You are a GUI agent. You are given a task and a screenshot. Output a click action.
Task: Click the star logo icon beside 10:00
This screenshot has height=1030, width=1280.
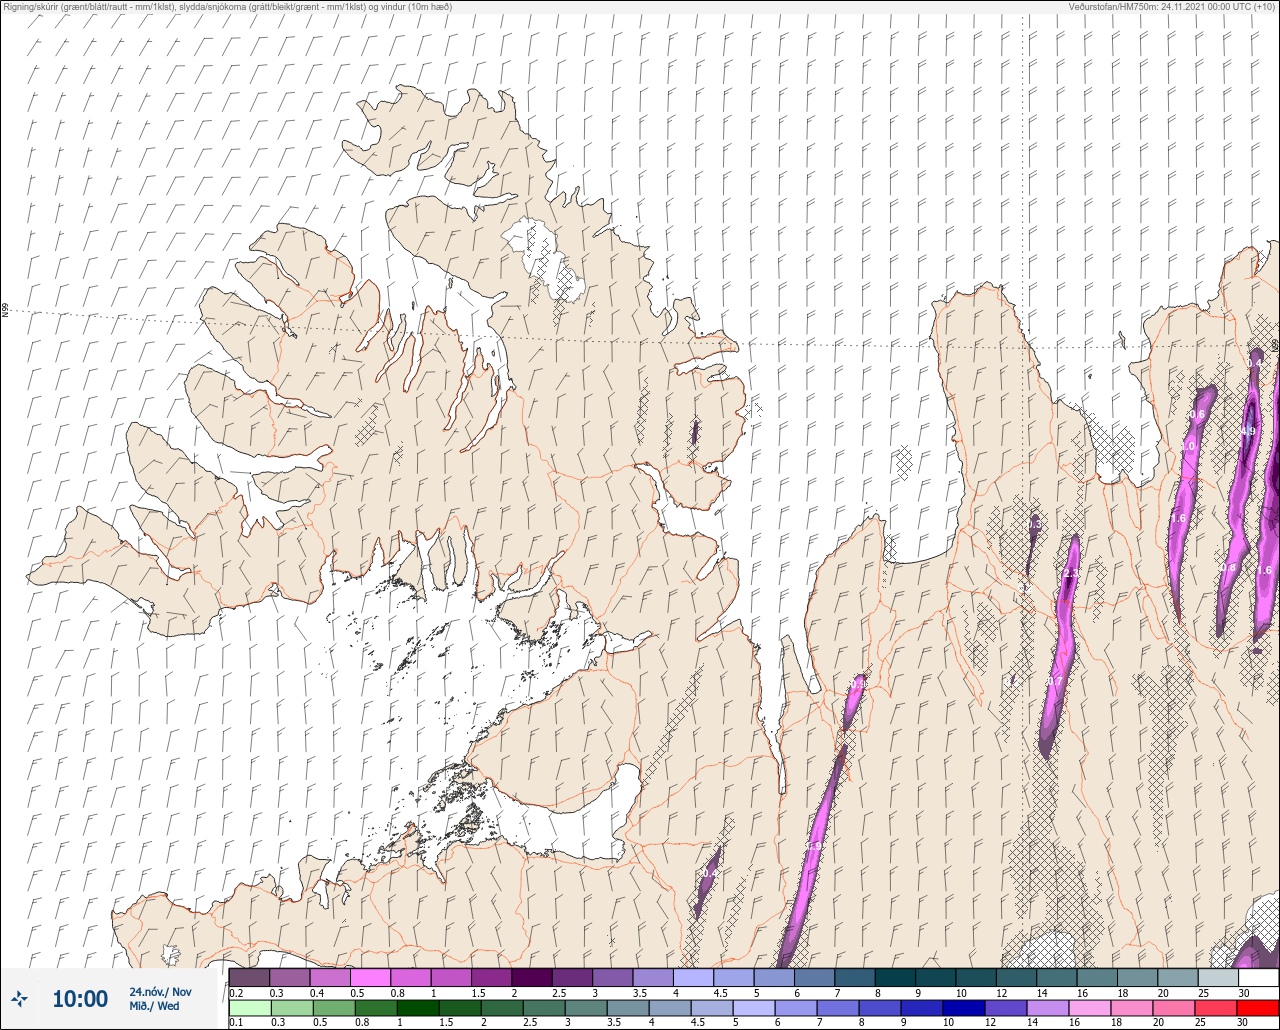[19, 998]
